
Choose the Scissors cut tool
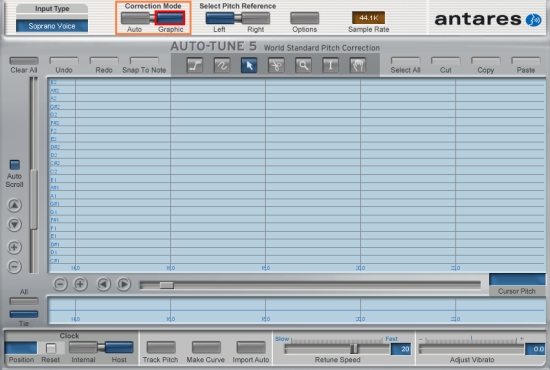click(x=276, y=66)
